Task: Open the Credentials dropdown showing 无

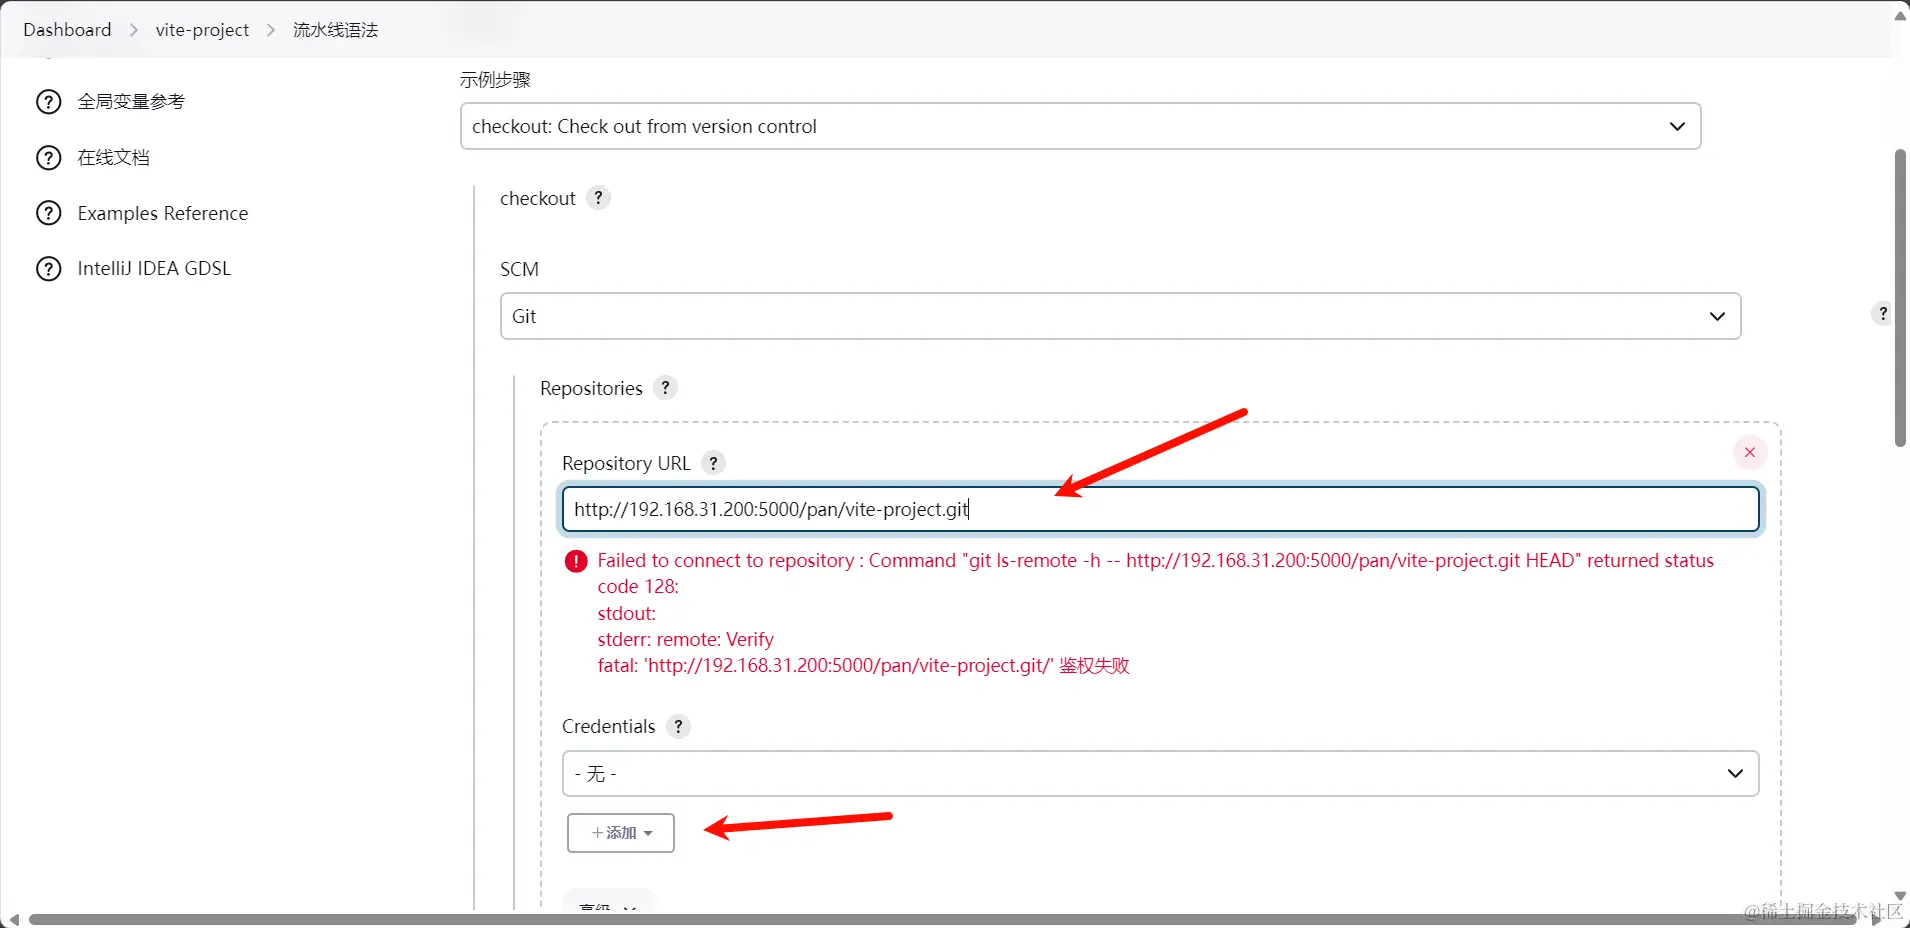Action: 1160,774
